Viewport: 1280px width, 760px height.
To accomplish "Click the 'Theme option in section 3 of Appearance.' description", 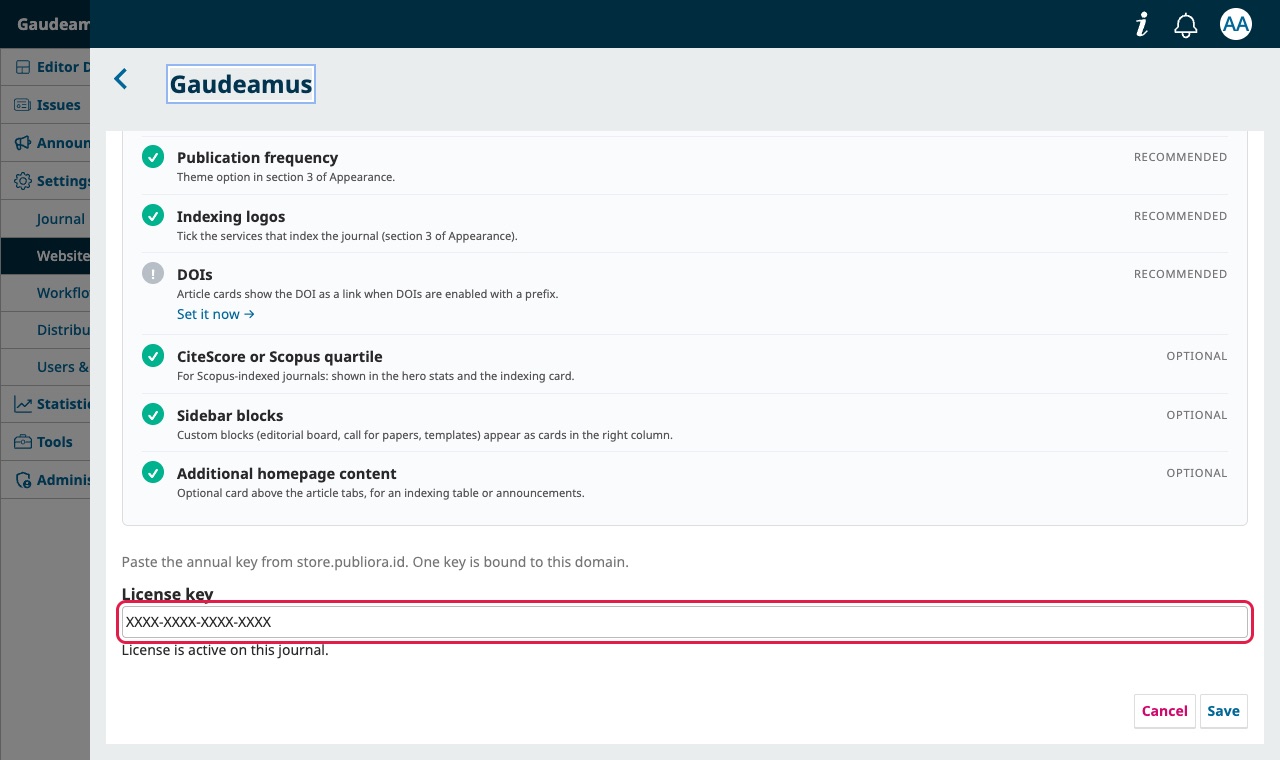I will coord(286,177).
